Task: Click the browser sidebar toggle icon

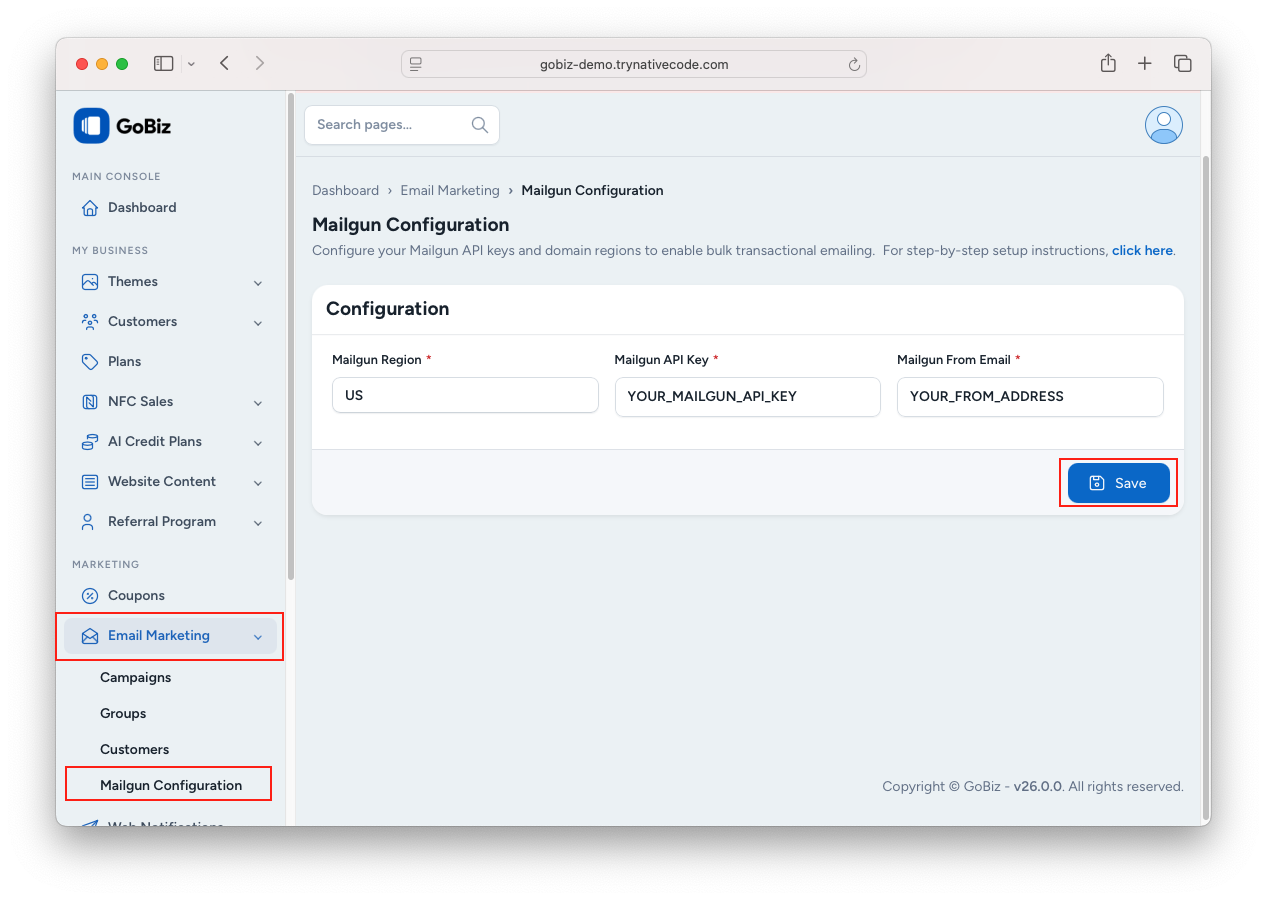Action: point(164,63)
